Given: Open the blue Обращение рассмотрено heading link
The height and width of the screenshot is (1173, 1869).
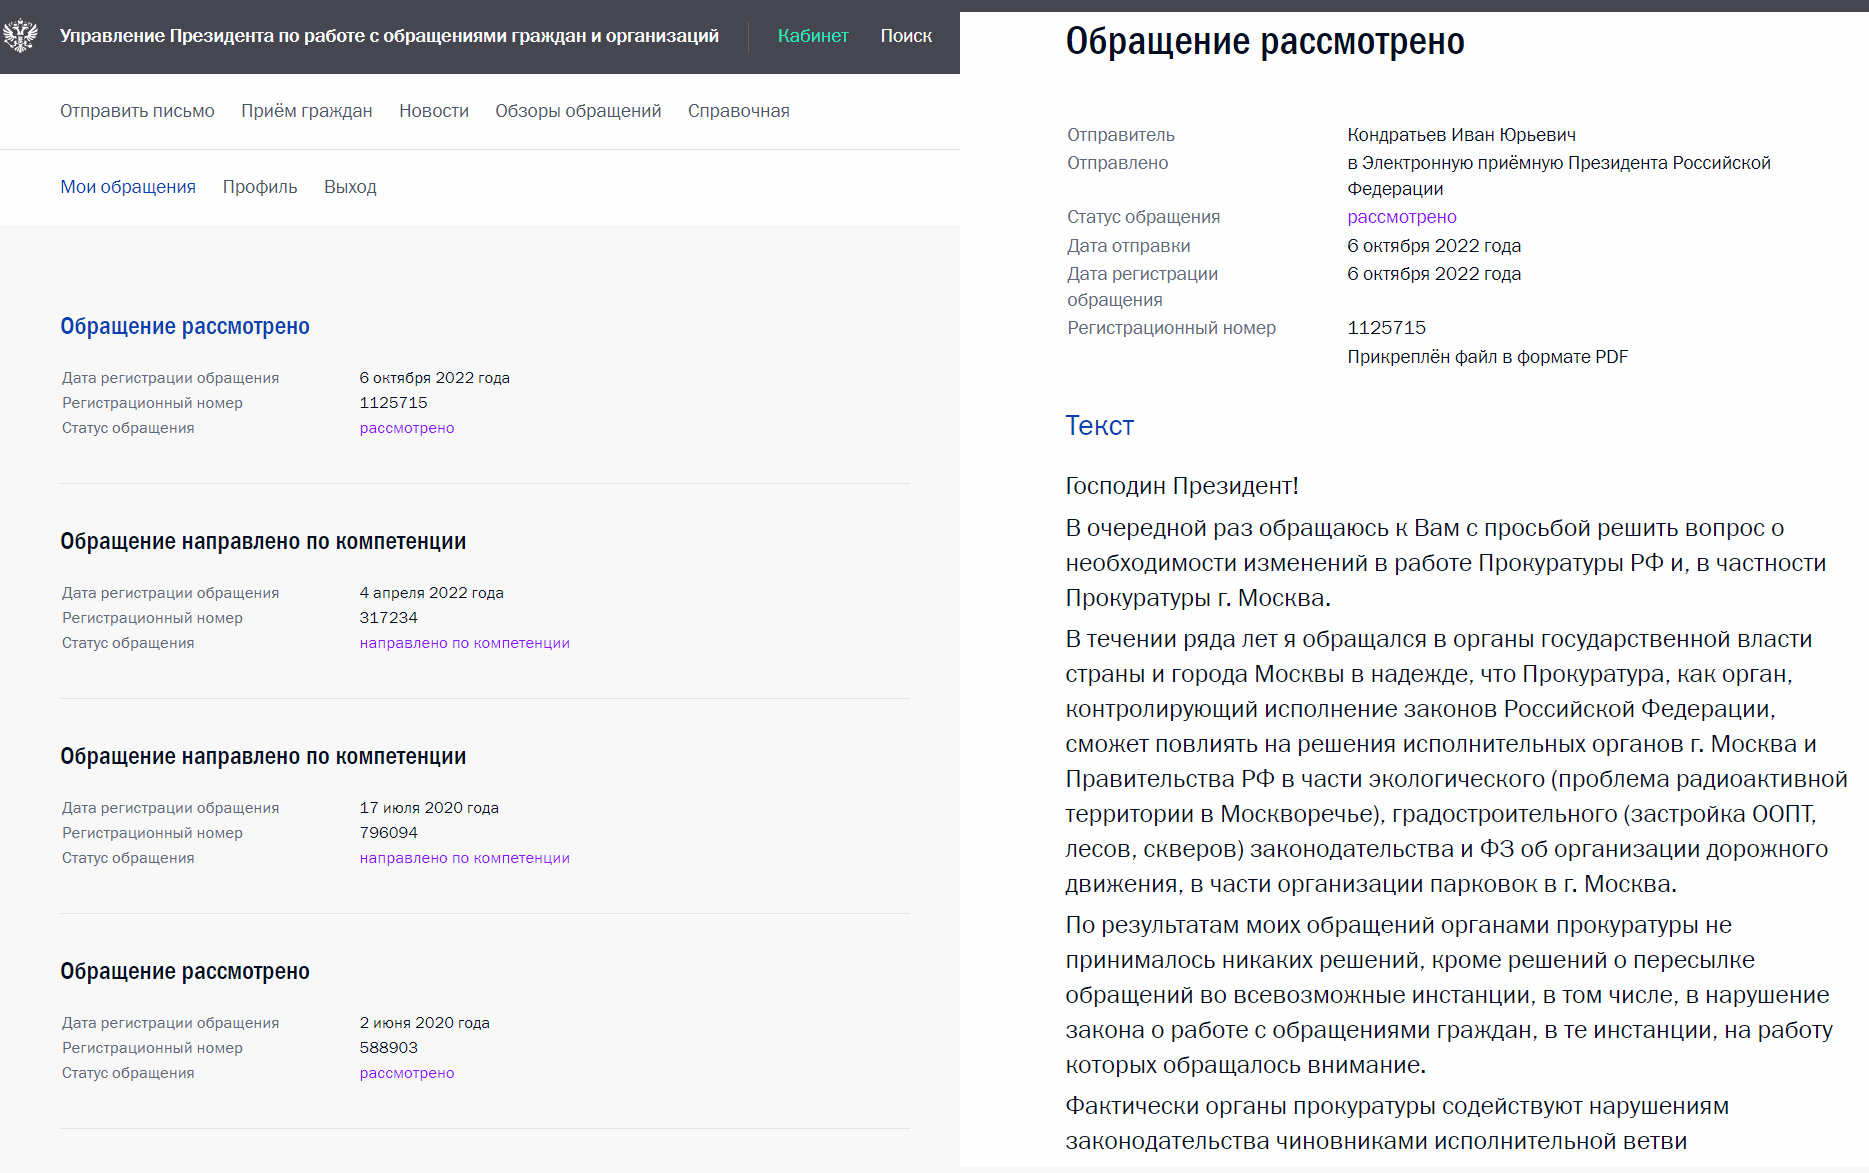Looking at the screenshot, I should click(x=185, y=326).
